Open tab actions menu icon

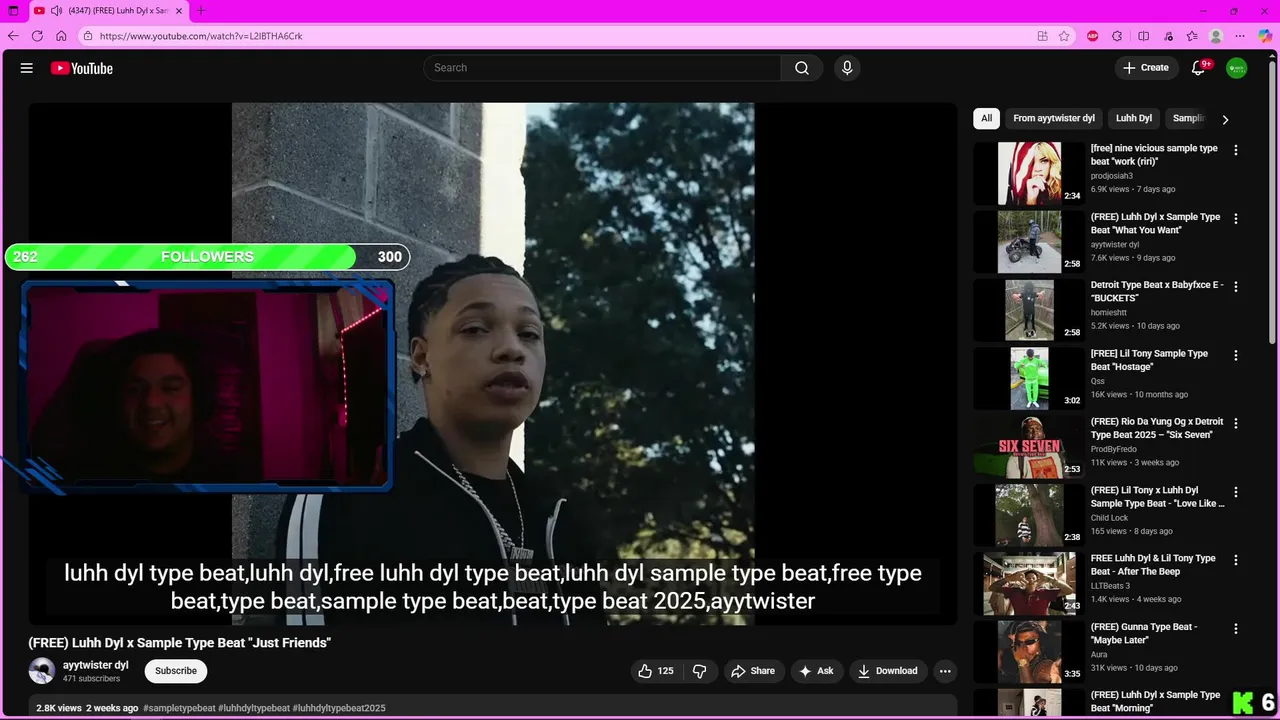[x=13, y=11]
